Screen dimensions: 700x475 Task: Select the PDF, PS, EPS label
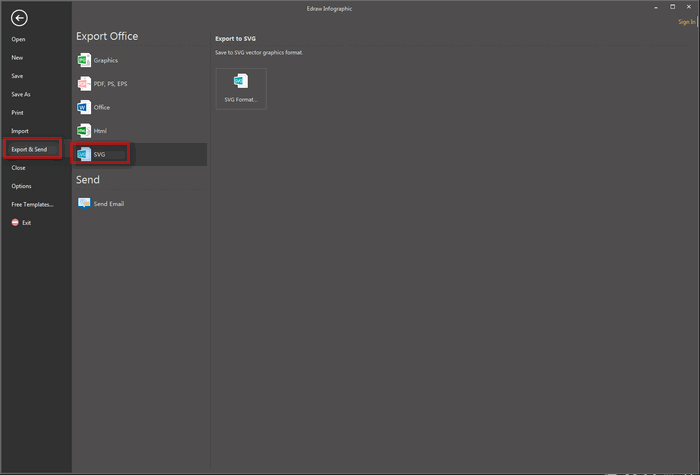[x=110, y=84]
